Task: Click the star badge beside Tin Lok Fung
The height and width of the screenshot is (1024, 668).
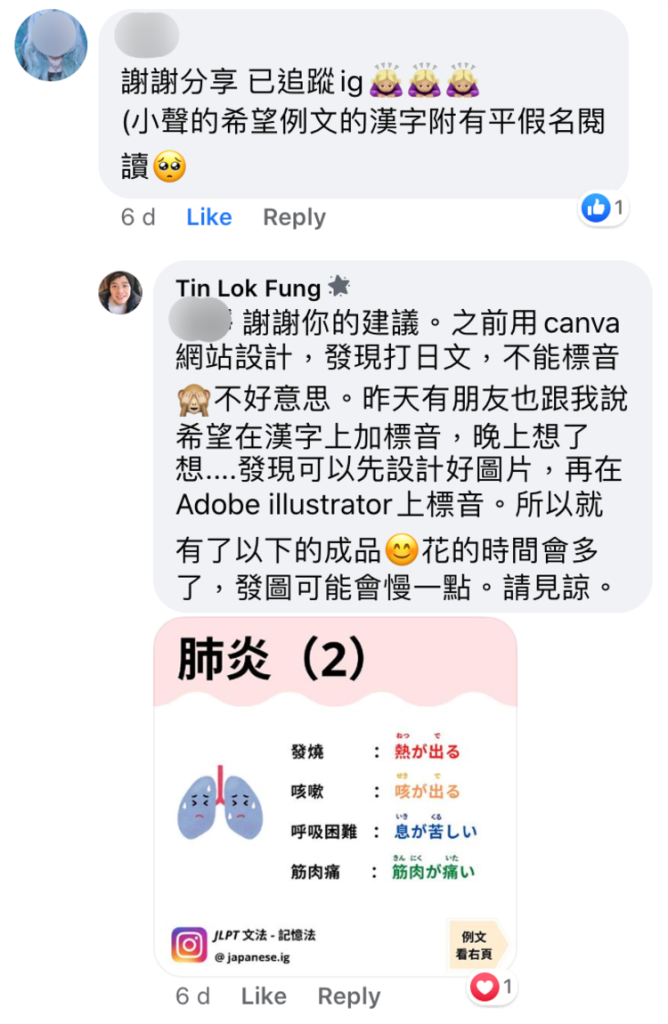Action: [x=339, y=286]
